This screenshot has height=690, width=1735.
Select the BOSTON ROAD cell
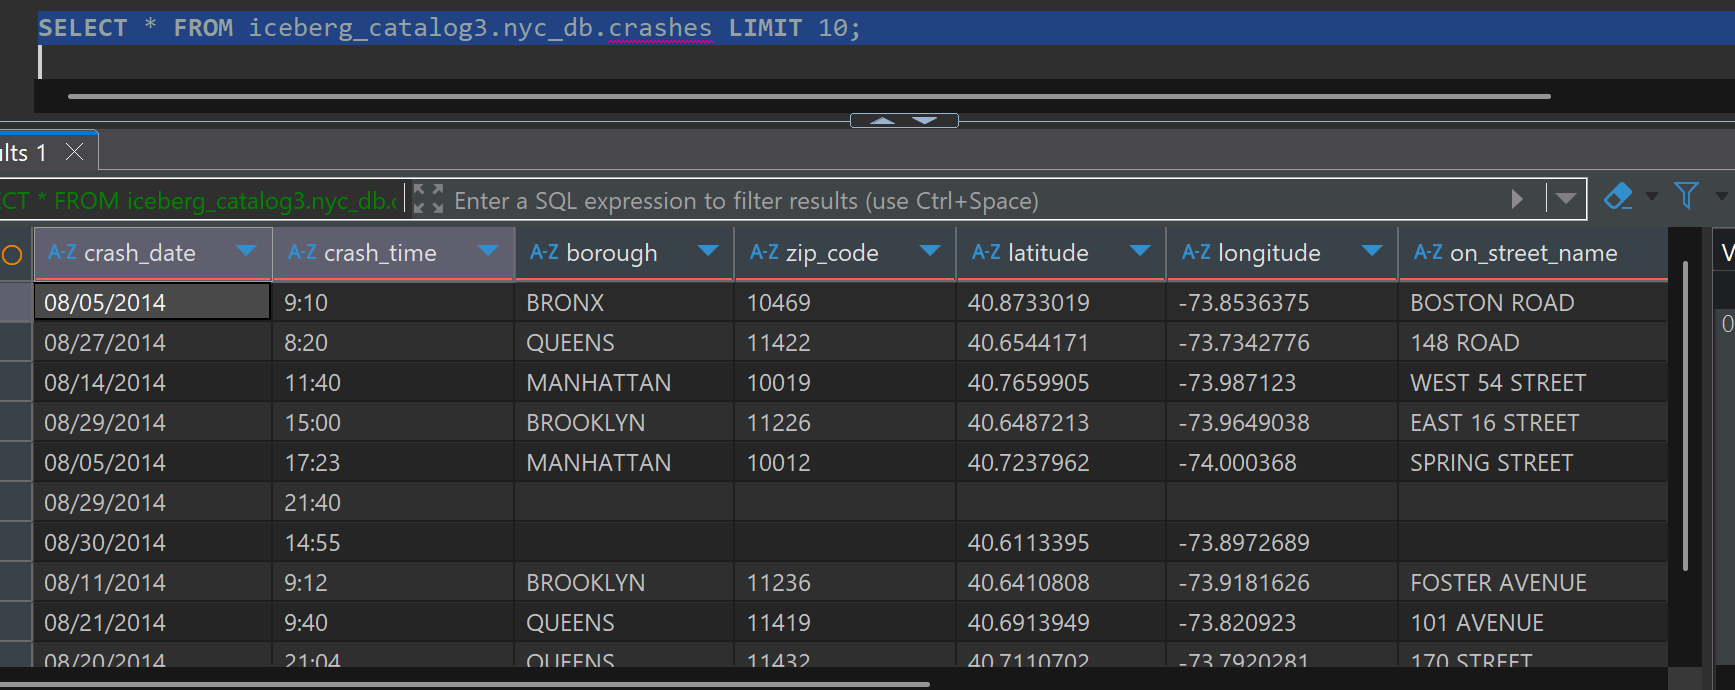1491,303
